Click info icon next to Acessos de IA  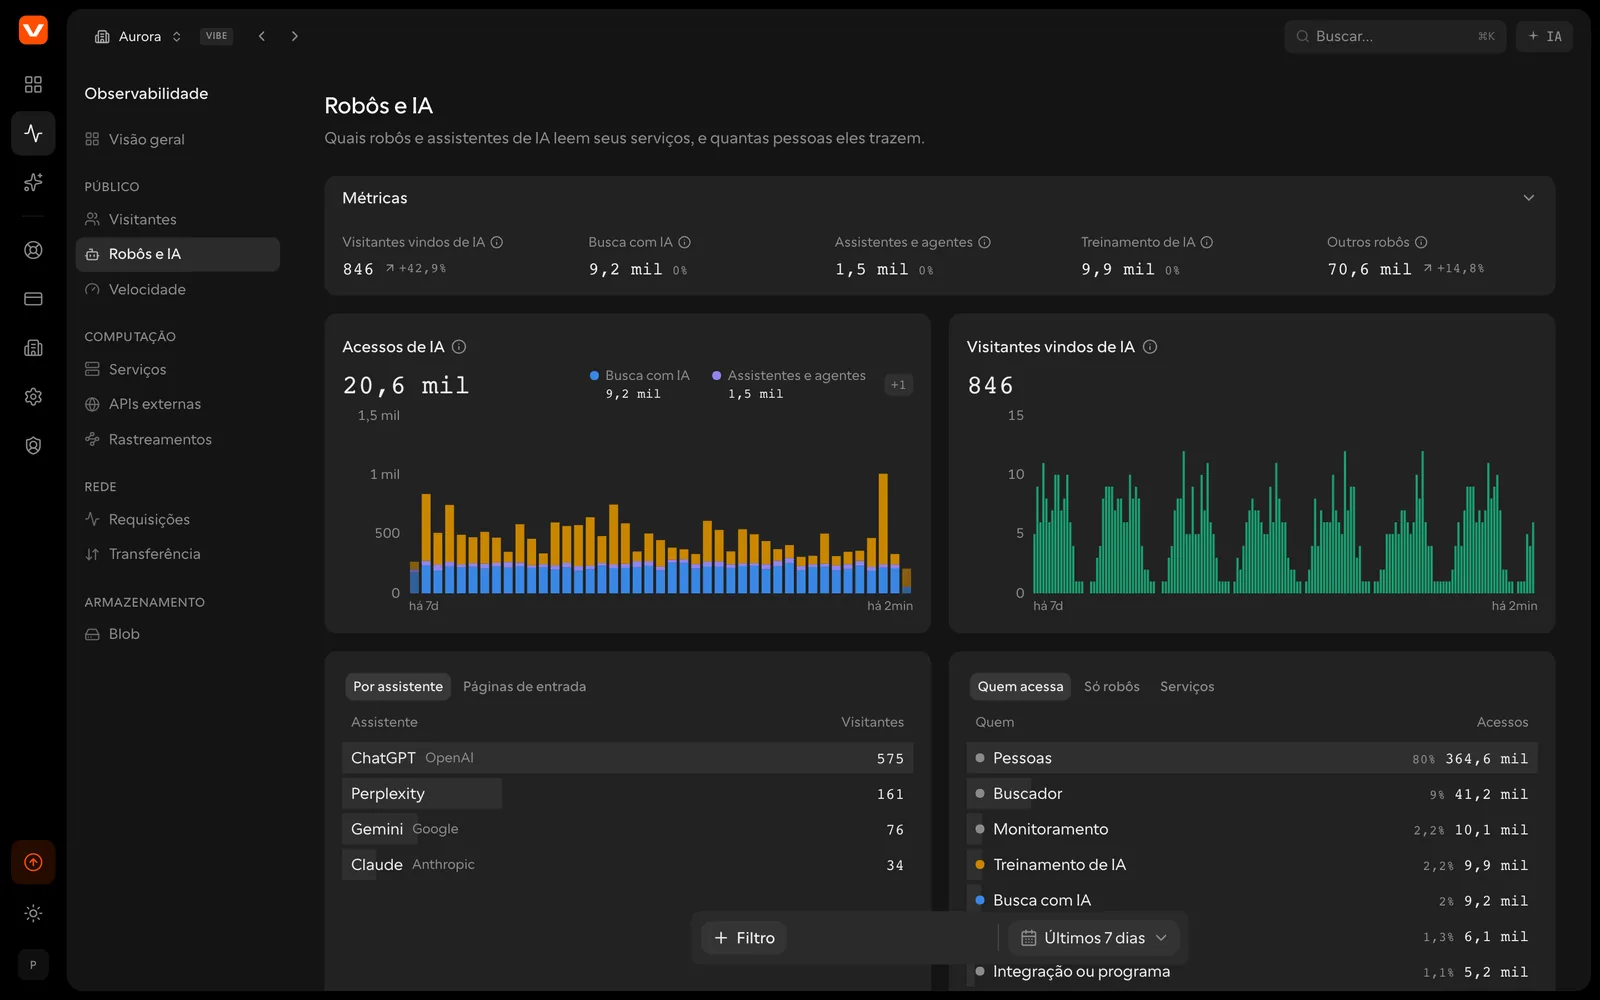click(459, 347)
